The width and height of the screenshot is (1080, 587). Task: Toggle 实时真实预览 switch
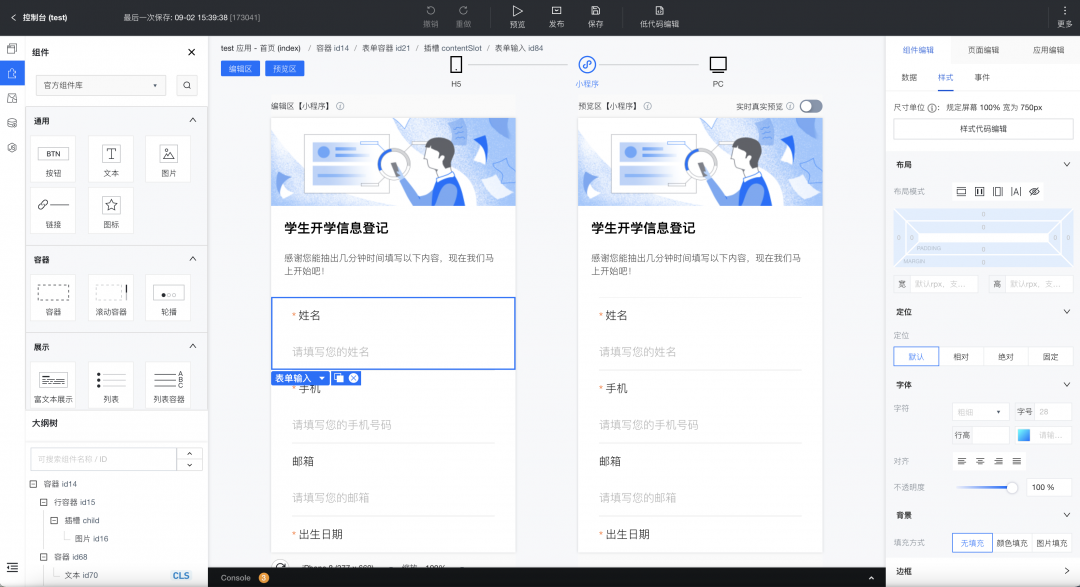811,106
